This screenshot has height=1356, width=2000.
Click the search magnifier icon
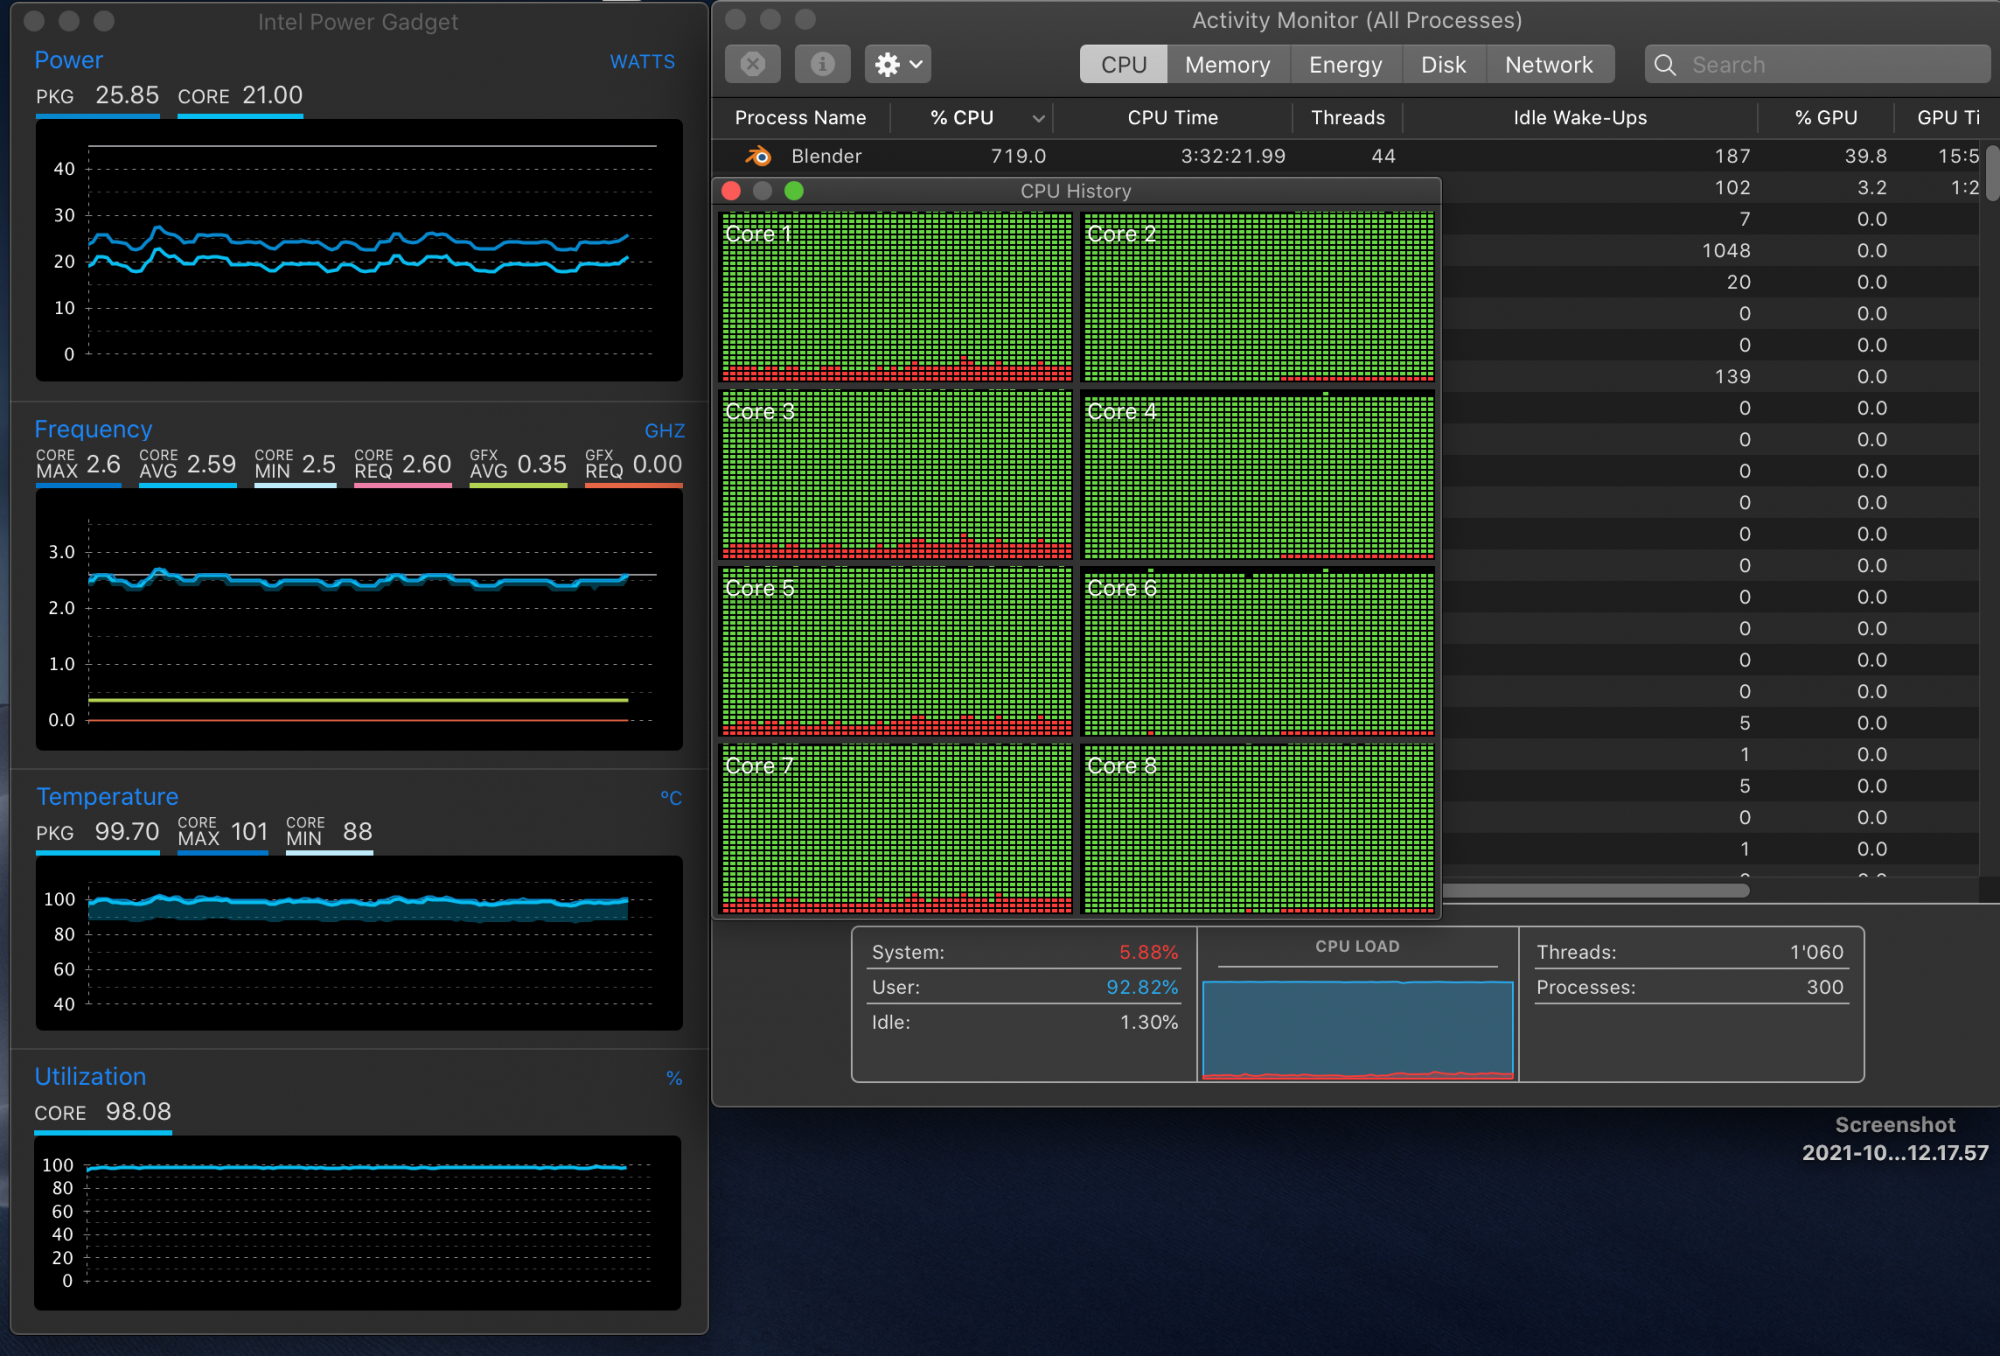[x=1665, y=65]
